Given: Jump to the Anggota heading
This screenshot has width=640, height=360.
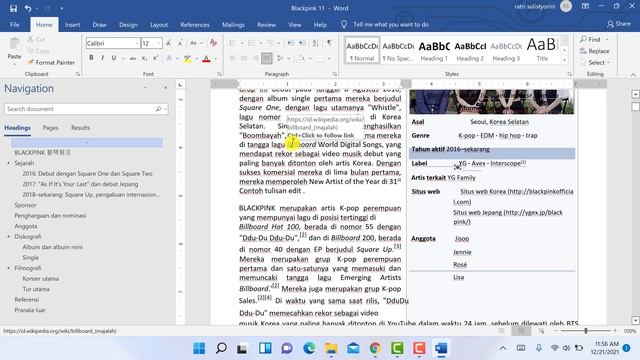Looking at the screenshot, I should pos(26,226).
